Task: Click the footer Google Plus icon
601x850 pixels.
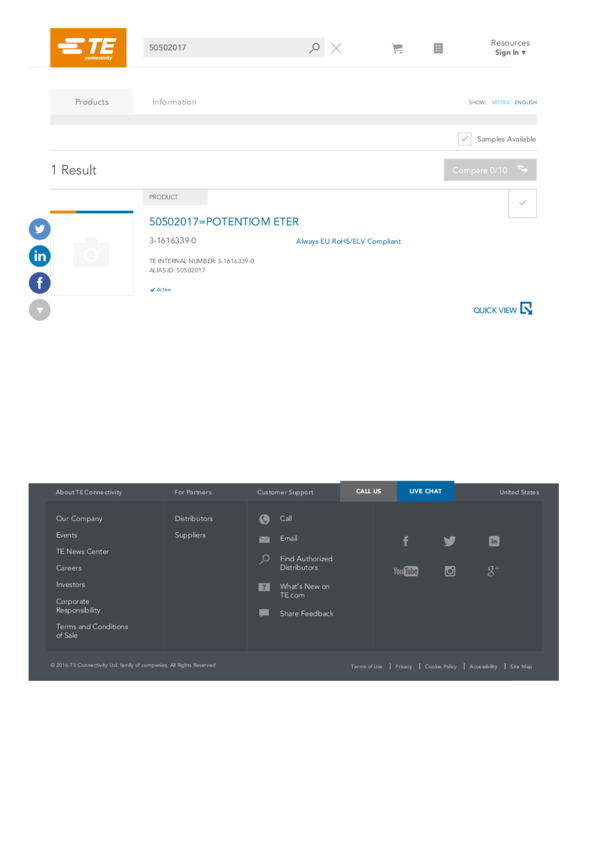Action: (493, 571)
